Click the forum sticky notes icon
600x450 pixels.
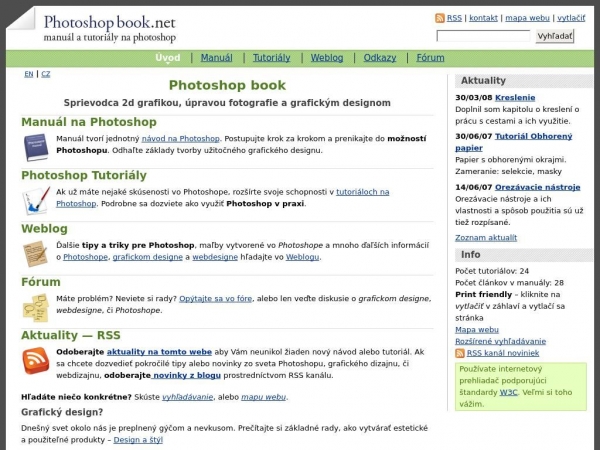tap(36, 307)
